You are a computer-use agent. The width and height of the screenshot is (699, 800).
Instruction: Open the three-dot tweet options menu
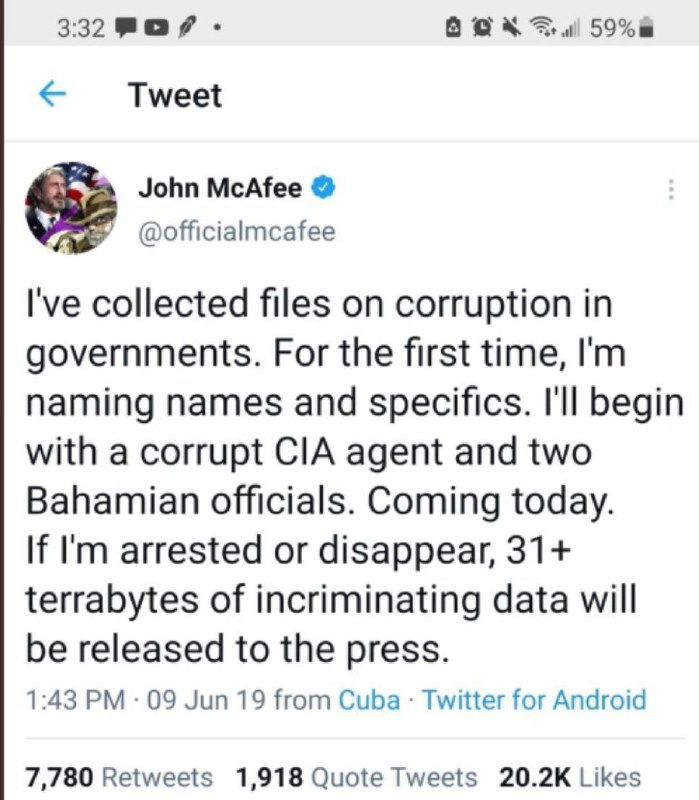[669, 190]
